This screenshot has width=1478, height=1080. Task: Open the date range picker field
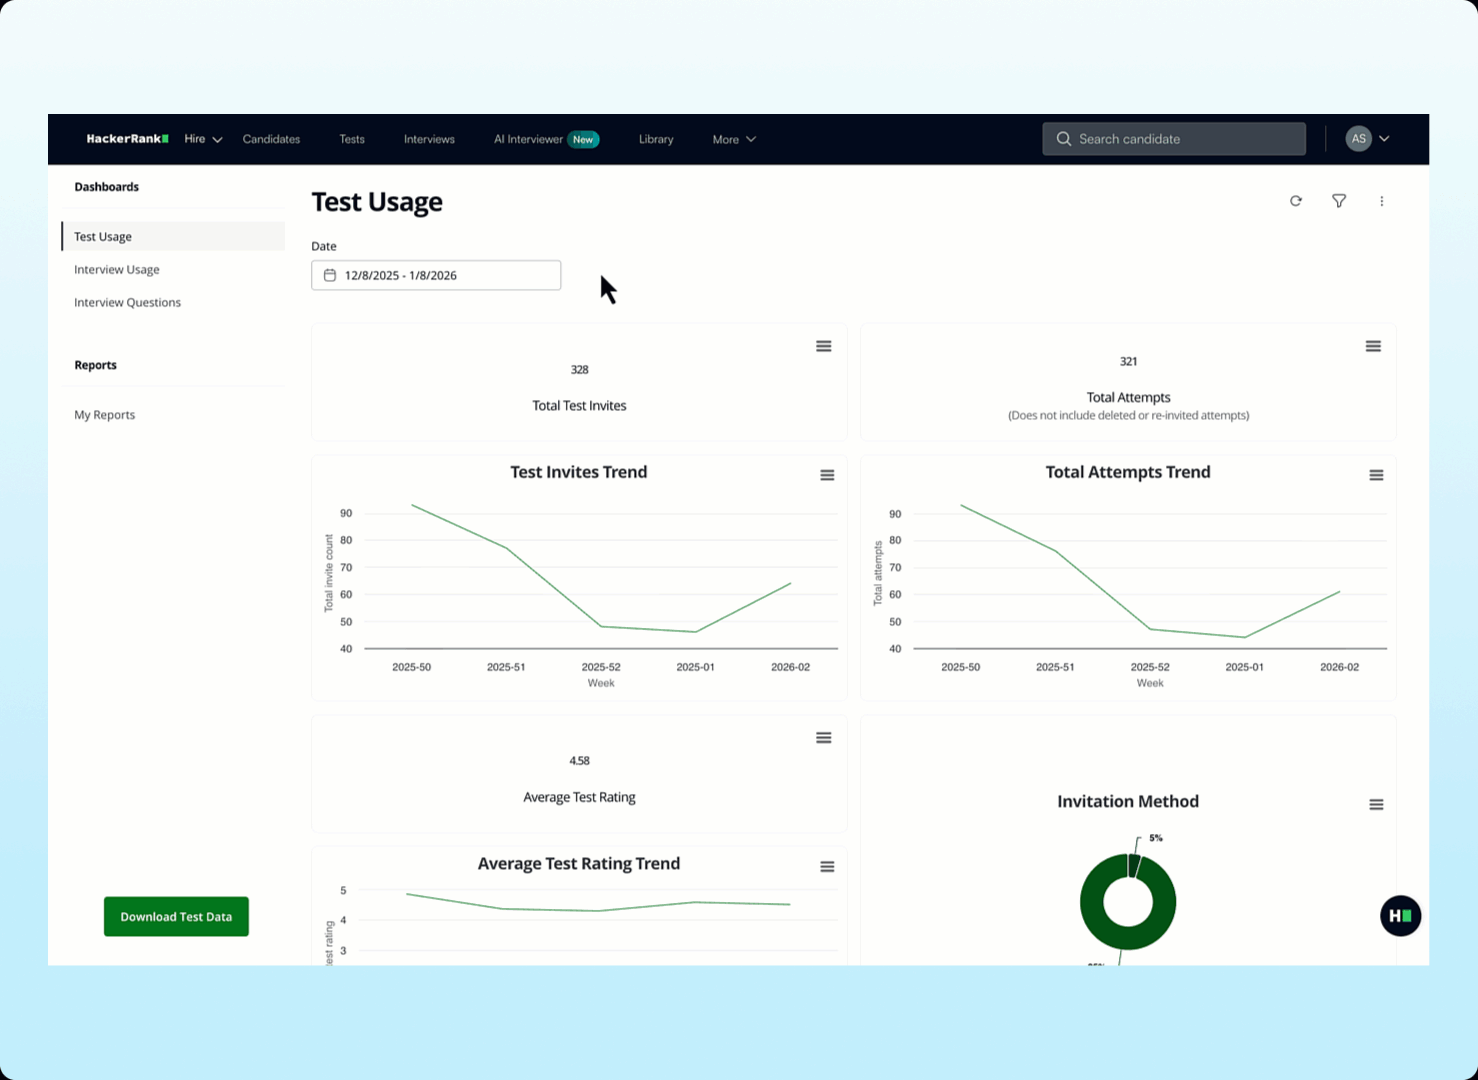436,275
